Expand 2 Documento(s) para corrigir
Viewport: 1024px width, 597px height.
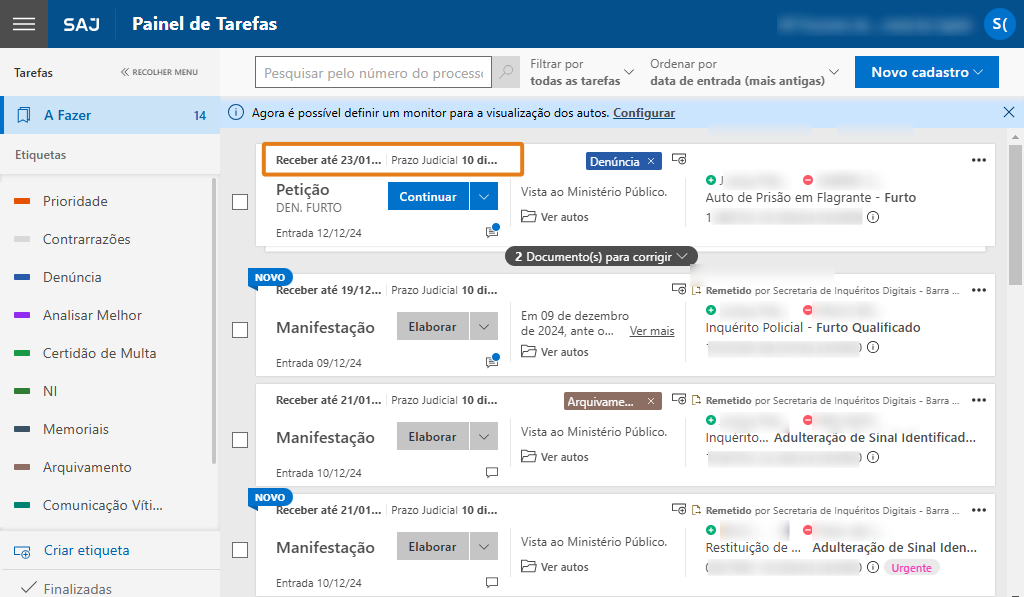coord(600,257)
